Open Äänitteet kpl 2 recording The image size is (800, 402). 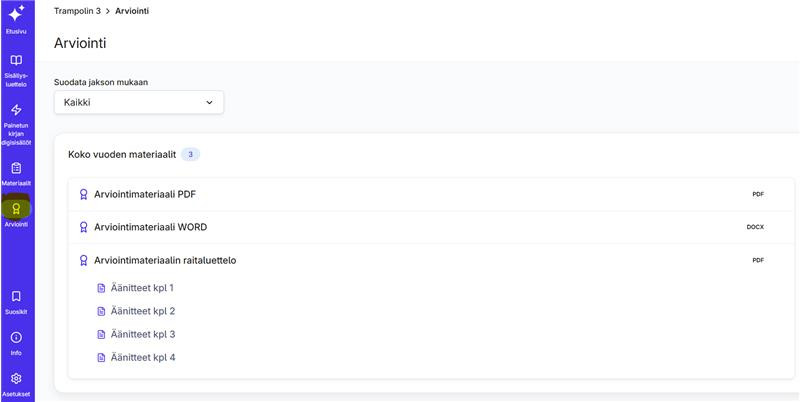143,311
